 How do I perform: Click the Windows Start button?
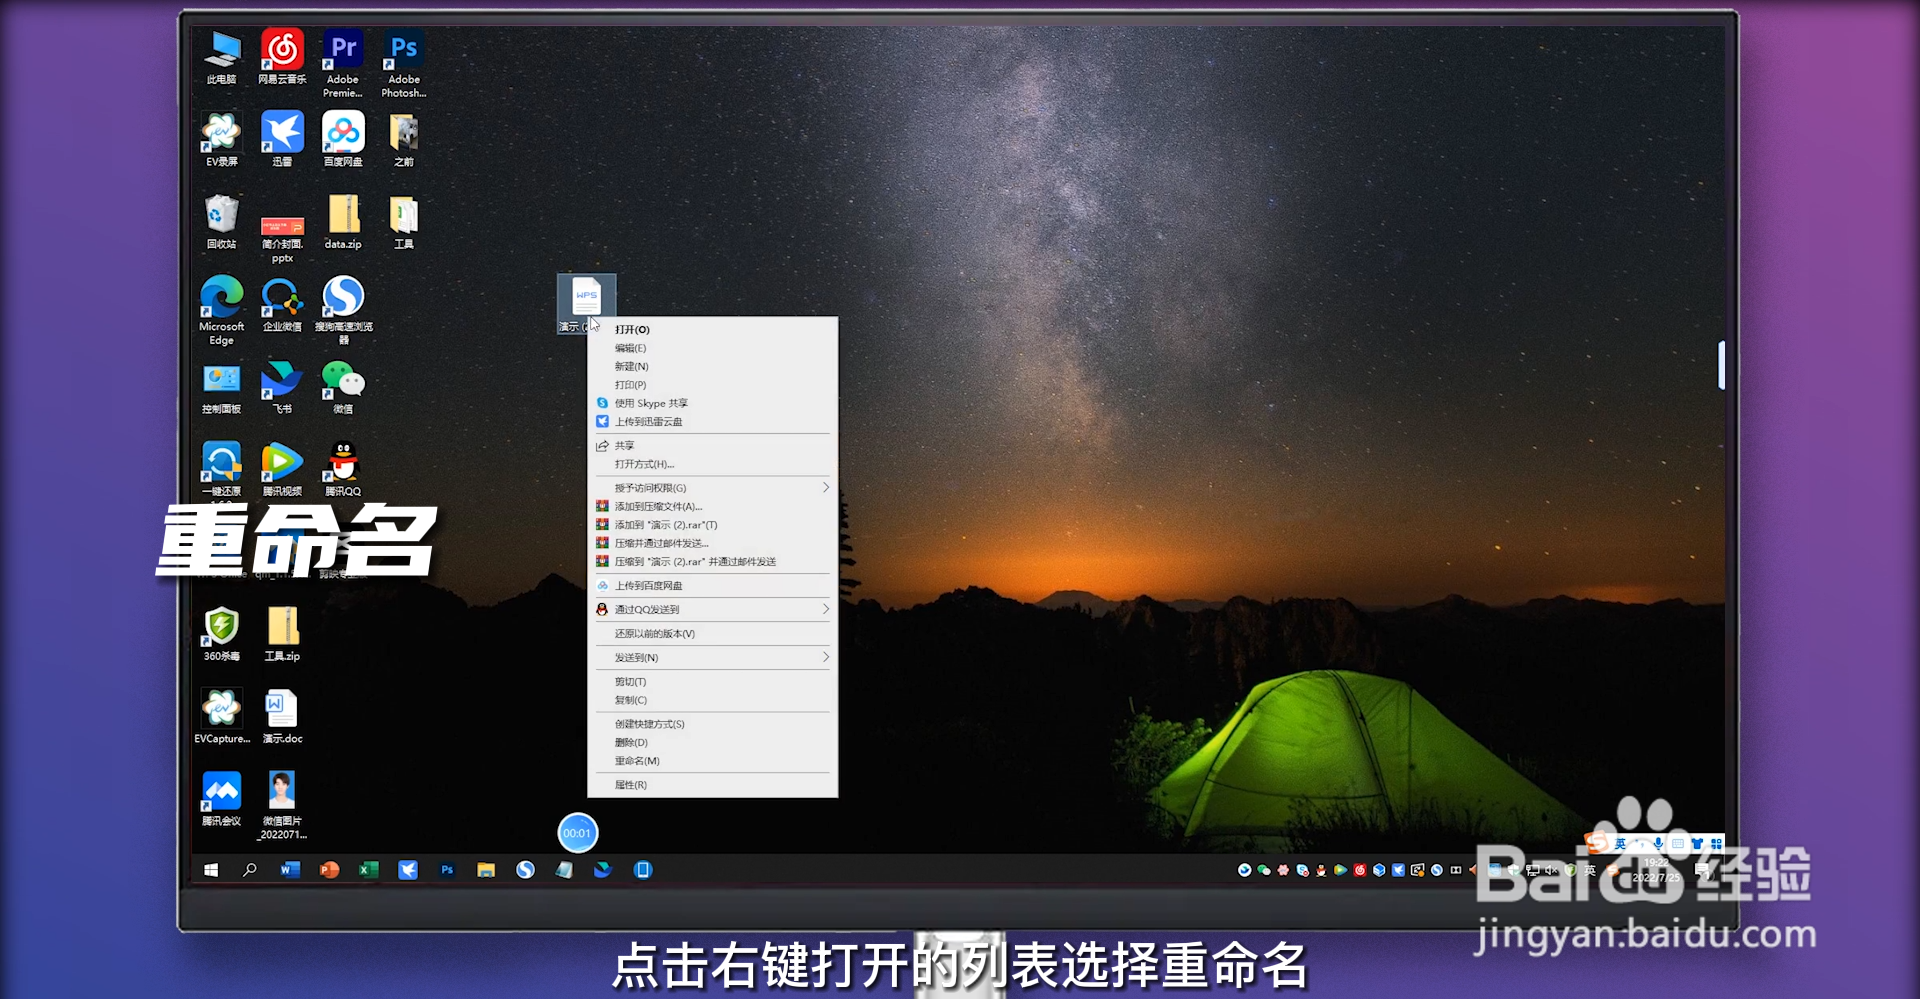[x=211, y=870]
